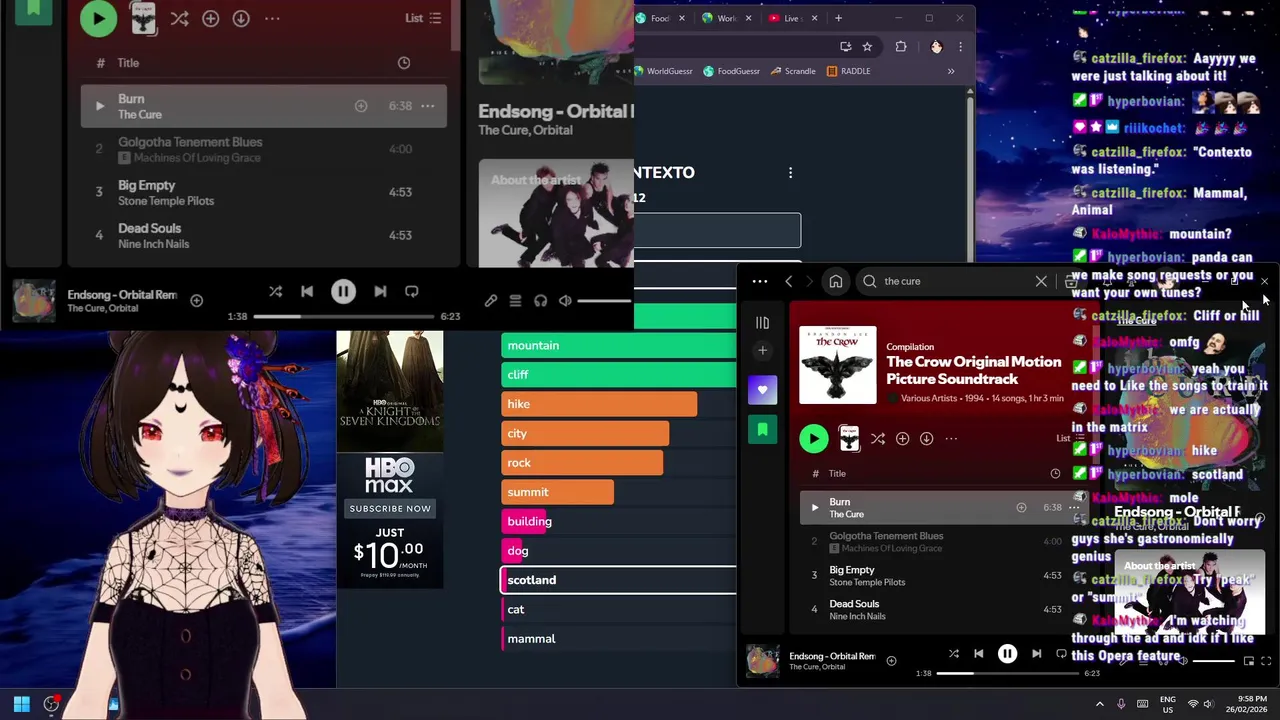Viewport: 1280px width, 720px height.
Task: Open album more-options dots in small Spotify window
Action: click(x=951, y=438)
